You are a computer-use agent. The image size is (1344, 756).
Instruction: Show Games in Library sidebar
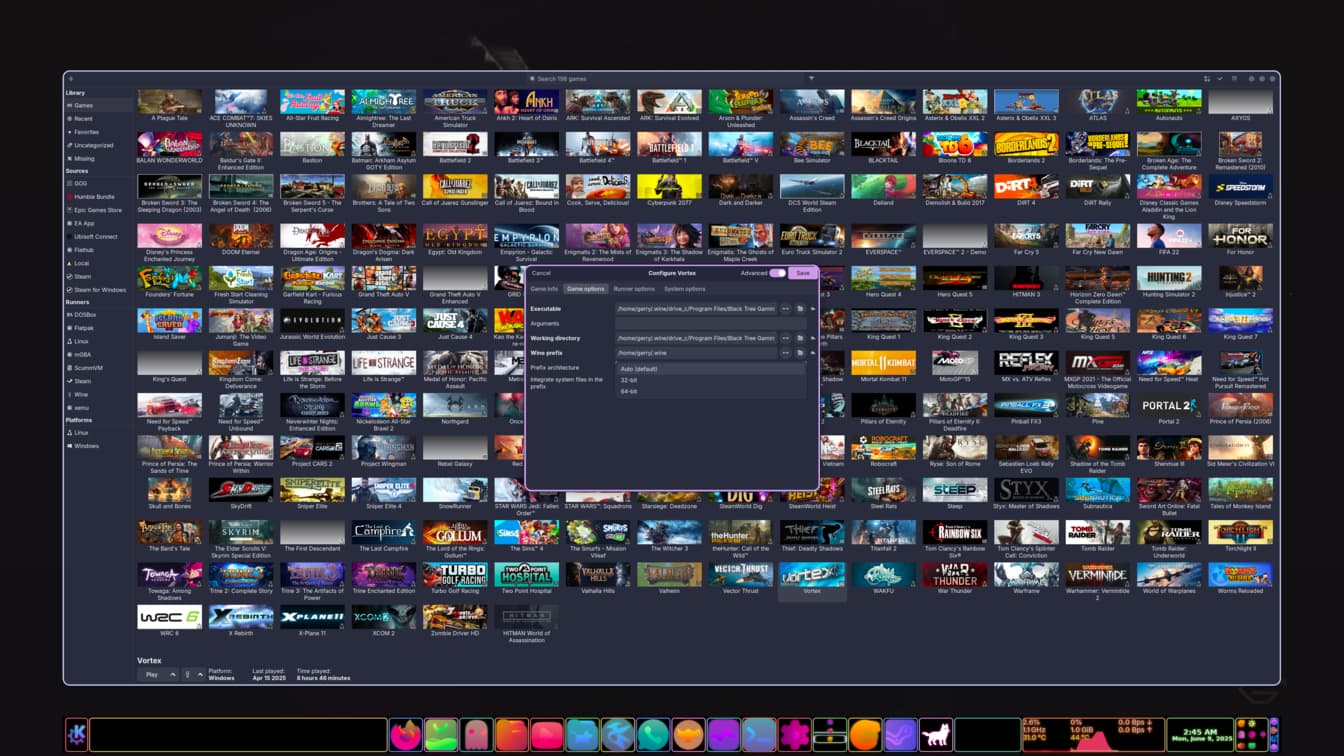[x=98, y=105]
